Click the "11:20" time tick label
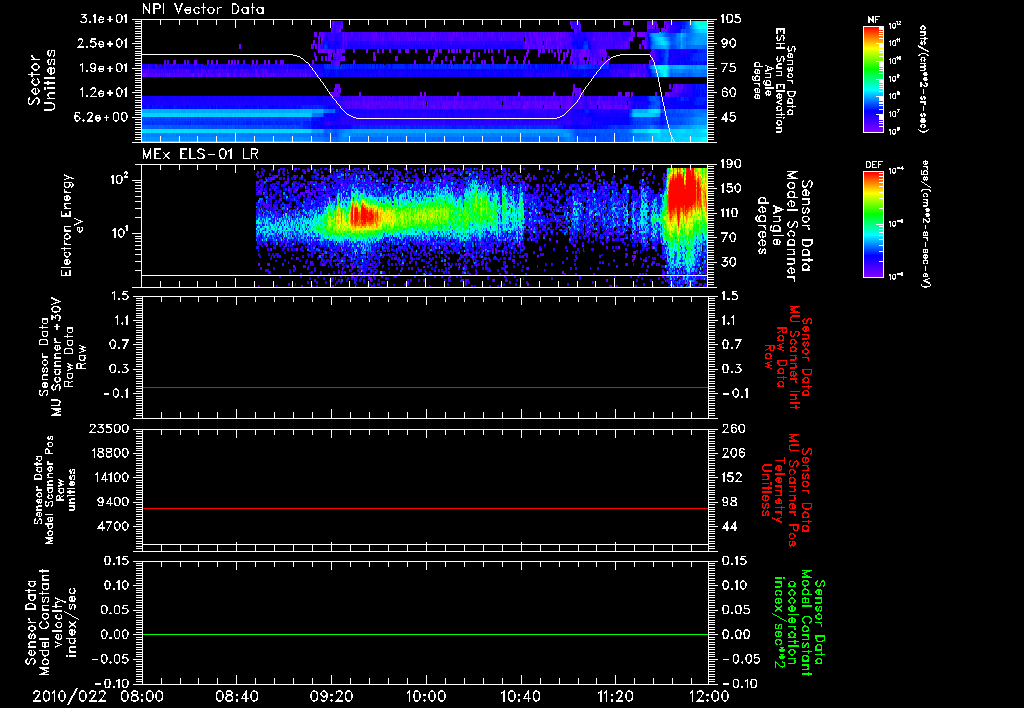This screenshot has height=708, width=1024. 615,696
